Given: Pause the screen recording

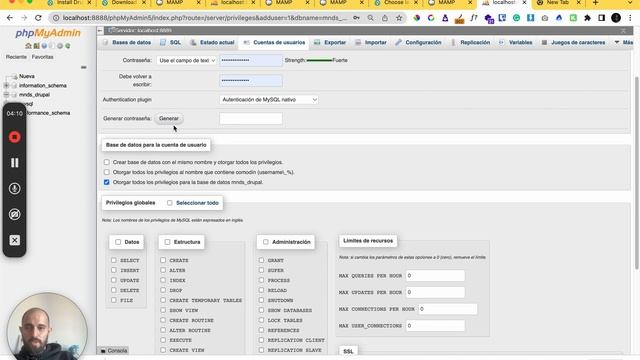Looking at the screenshot, I should [15, 163].
